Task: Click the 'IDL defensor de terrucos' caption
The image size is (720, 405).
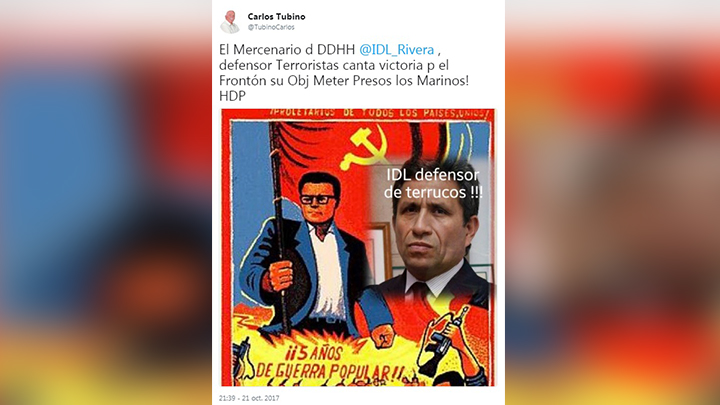Action: [x=433, y=183]
